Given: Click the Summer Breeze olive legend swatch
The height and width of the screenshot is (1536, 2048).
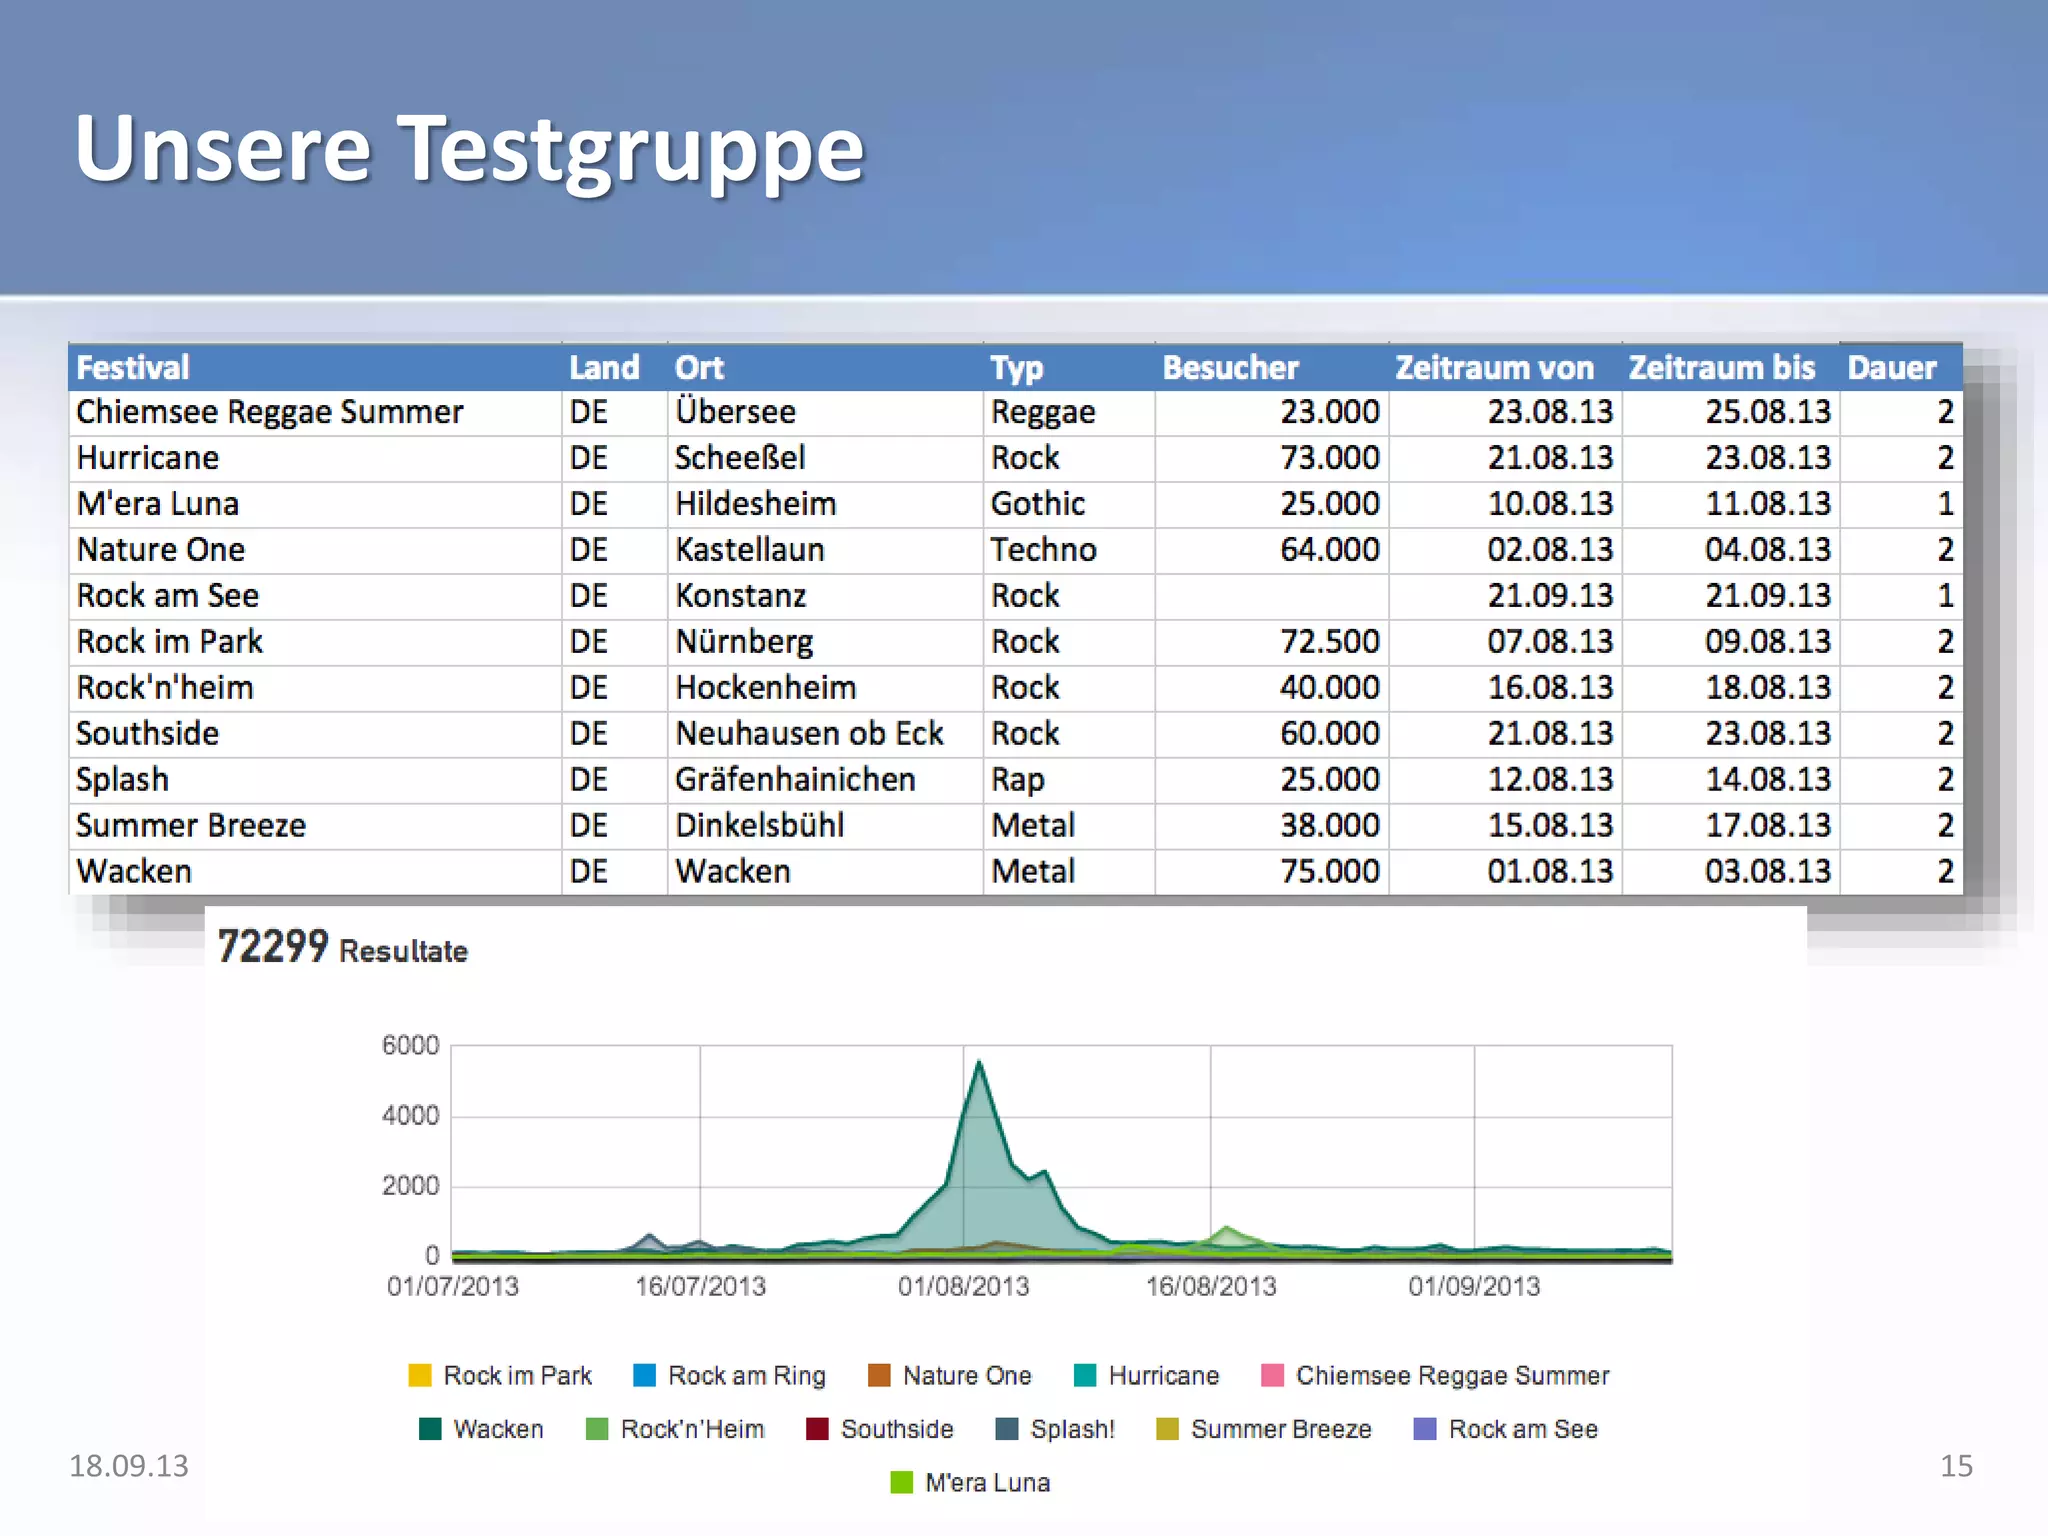Looking at the screenshot, I should pos(1167,1429).
